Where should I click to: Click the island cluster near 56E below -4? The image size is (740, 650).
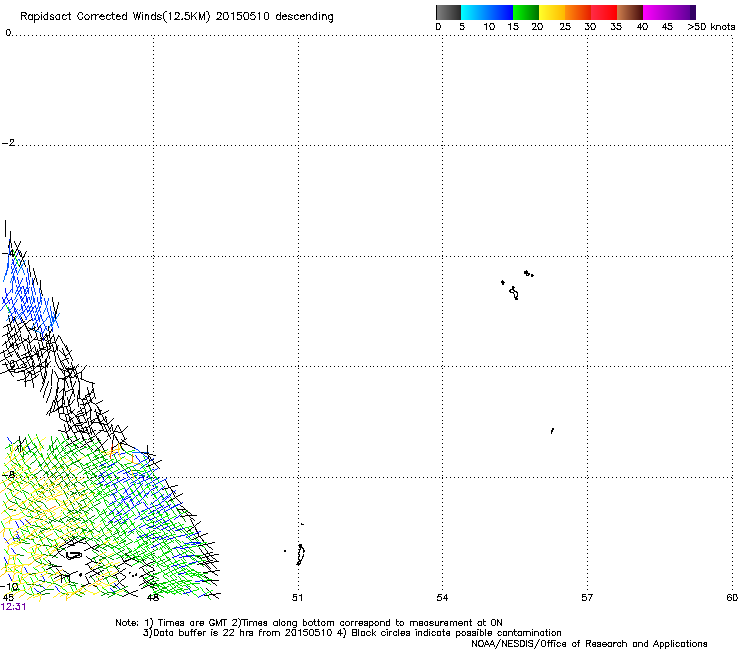click(529, 273)
